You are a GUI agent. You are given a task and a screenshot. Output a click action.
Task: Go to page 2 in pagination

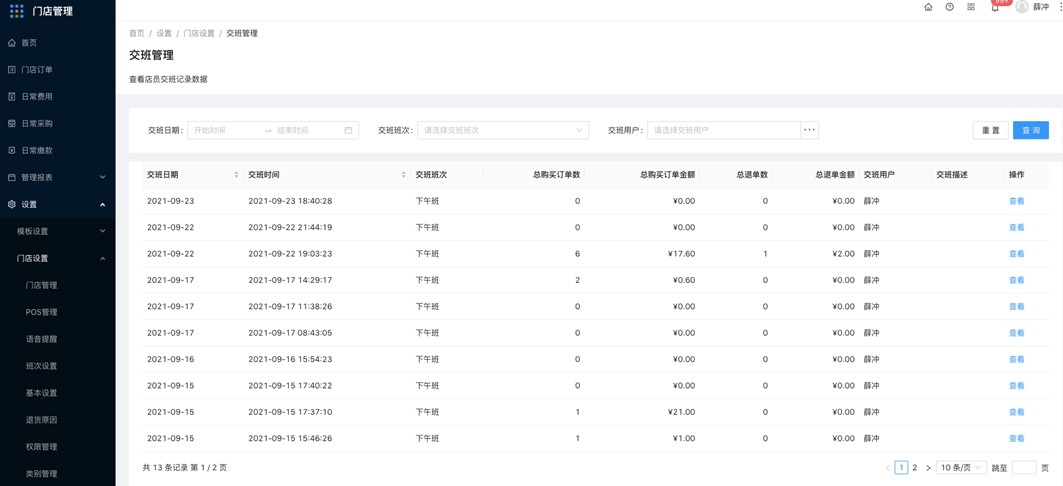tap(915, 468)
